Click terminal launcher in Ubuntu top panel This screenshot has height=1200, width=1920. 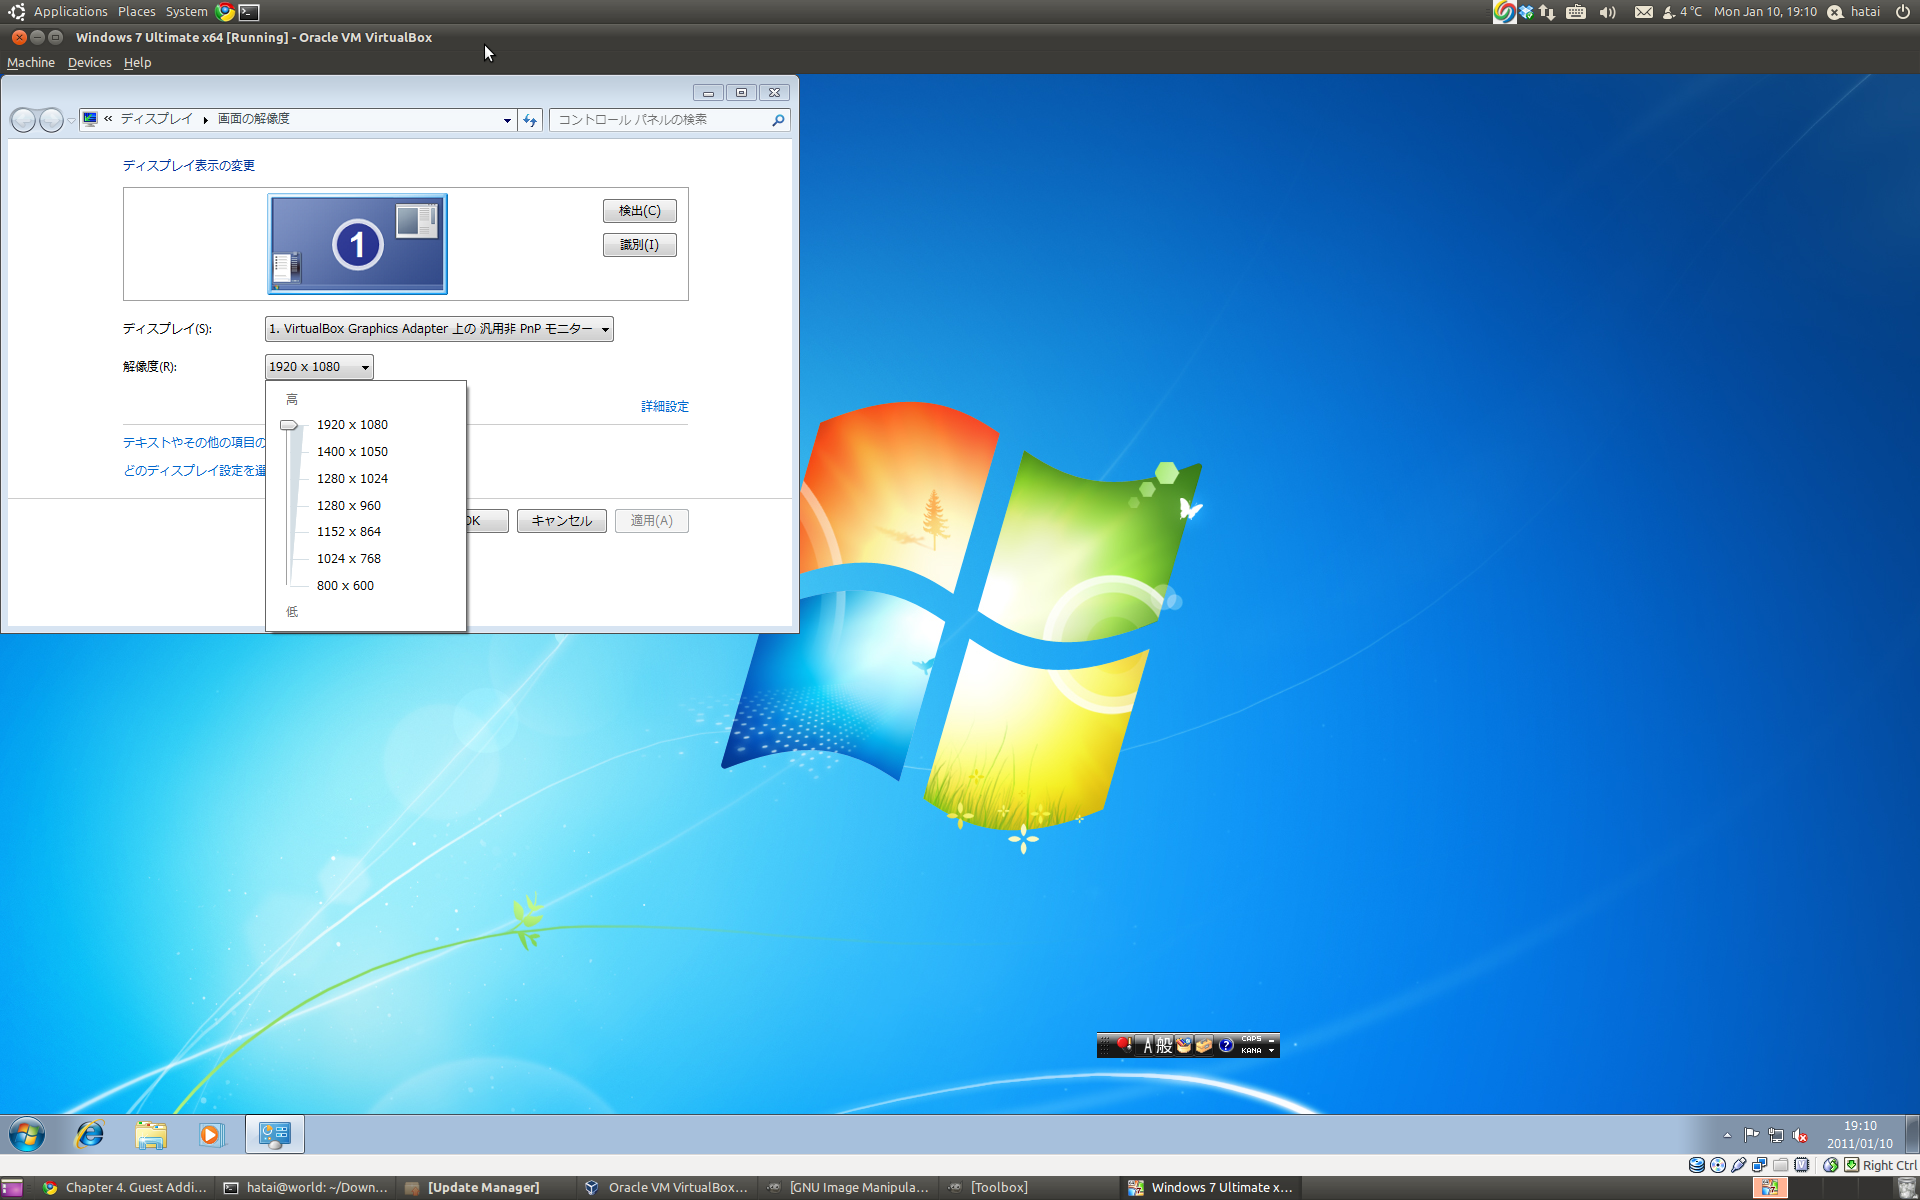tap(250, 12)
